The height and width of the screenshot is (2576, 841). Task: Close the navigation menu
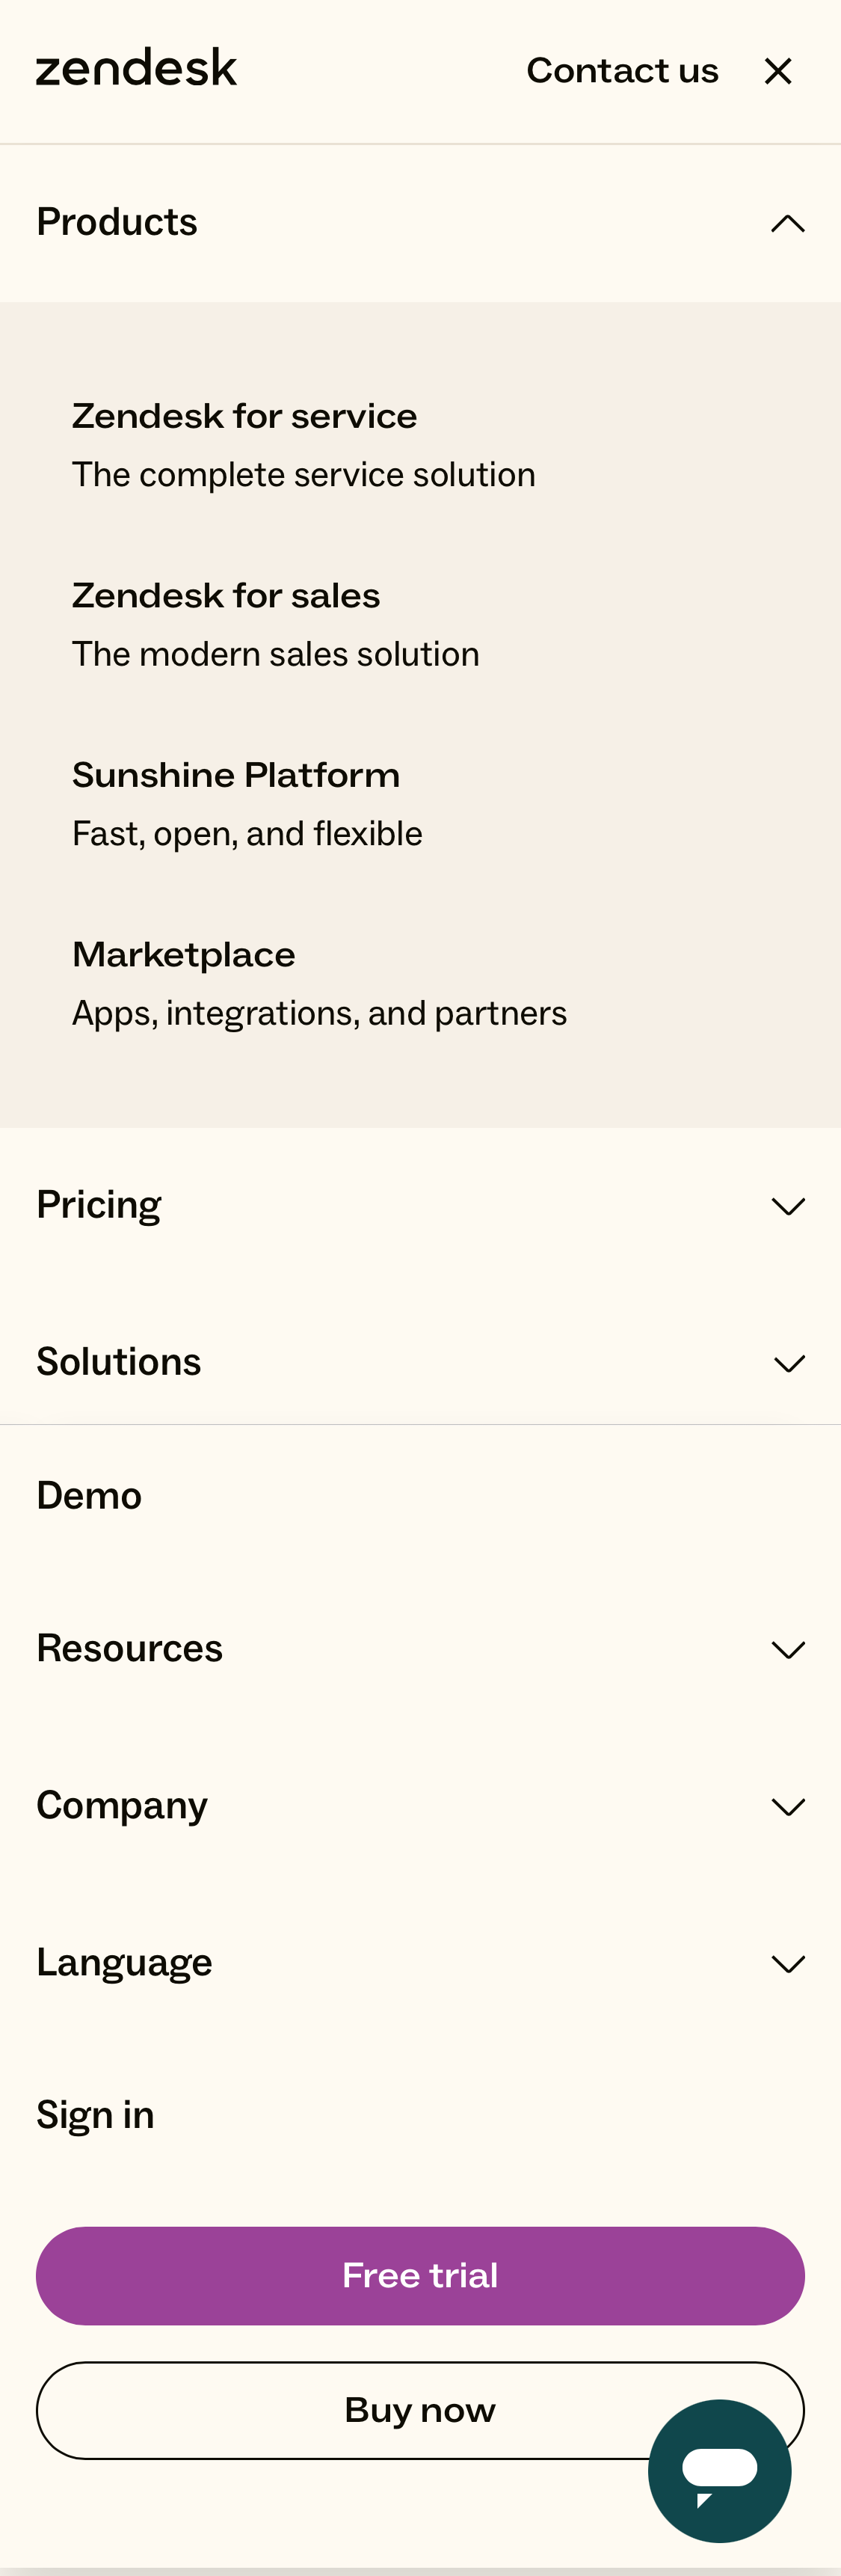779,70
